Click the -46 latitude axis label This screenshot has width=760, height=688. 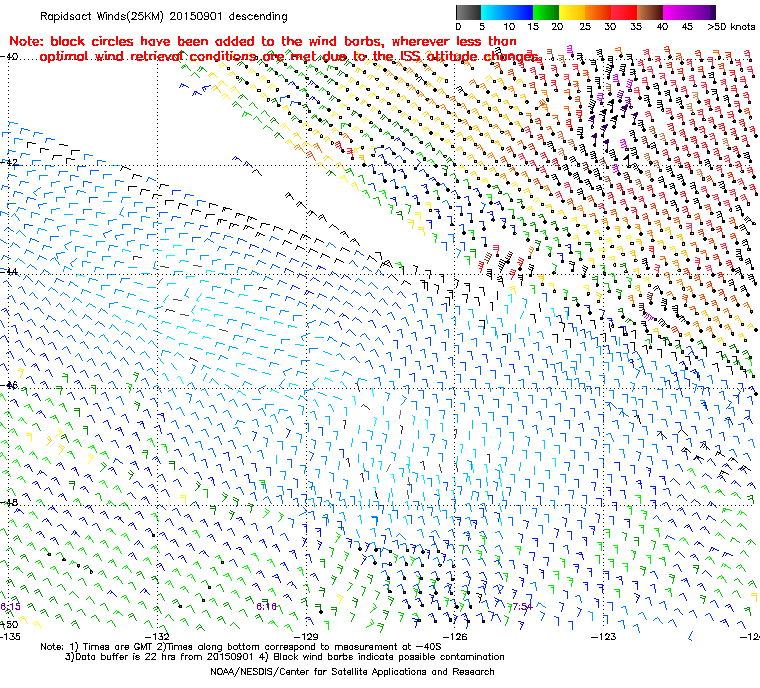(x=9, y=385)
